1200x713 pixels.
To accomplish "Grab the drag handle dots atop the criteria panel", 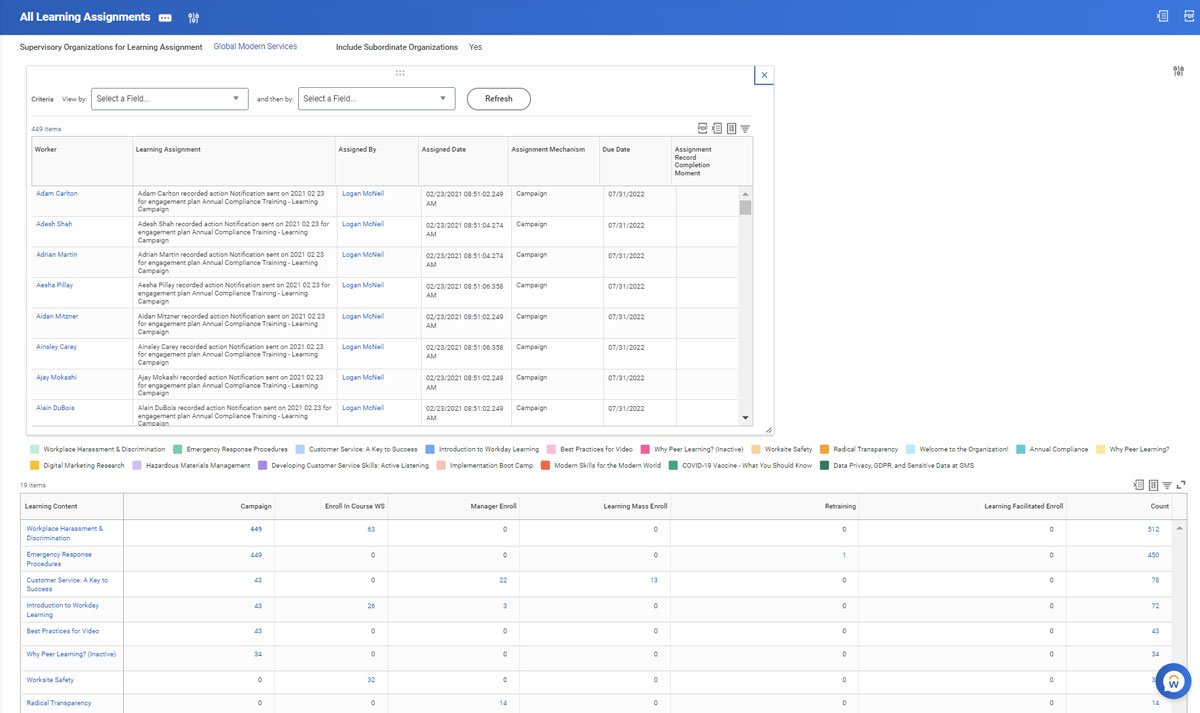I will [x=400, y=73].
